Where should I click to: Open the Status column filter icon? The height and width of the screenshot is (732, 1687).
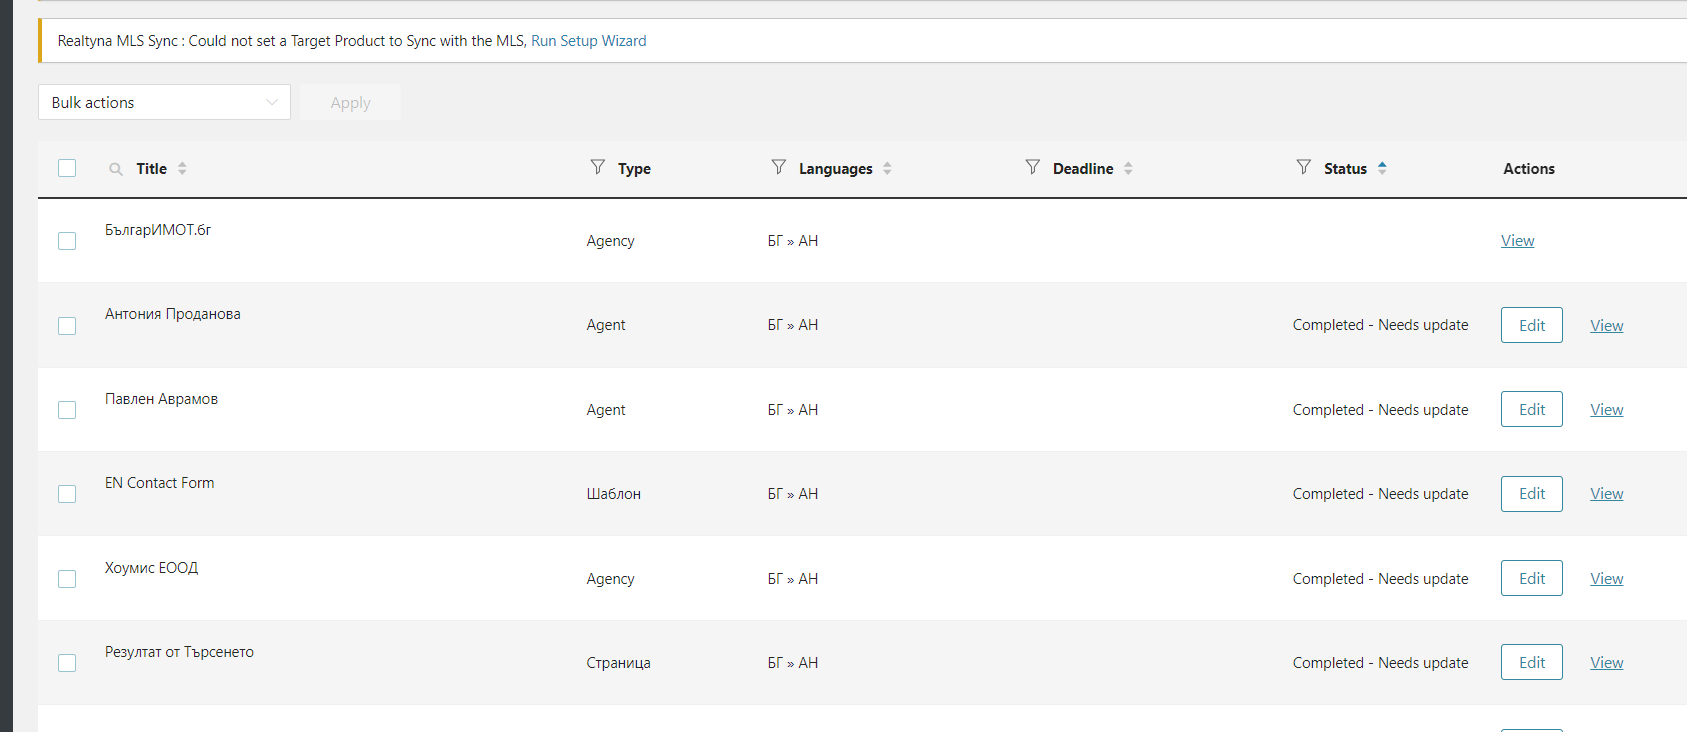(1303, 167)
